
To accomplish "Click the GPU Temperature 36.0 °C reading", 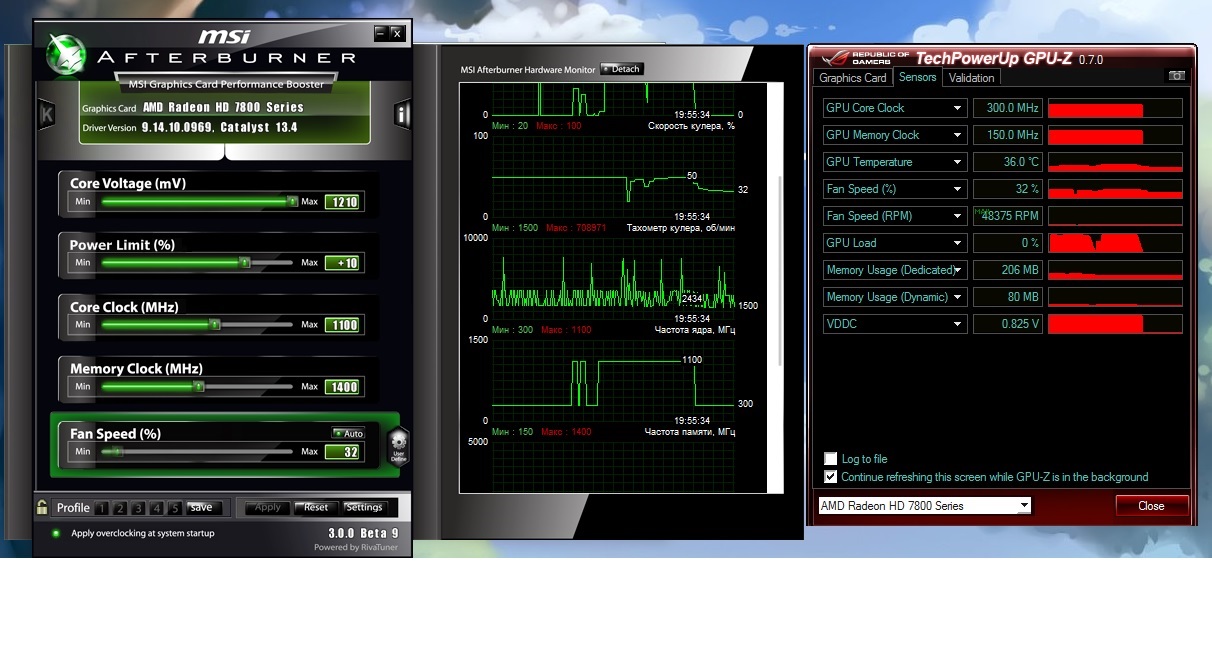I will pos(1007,162).
